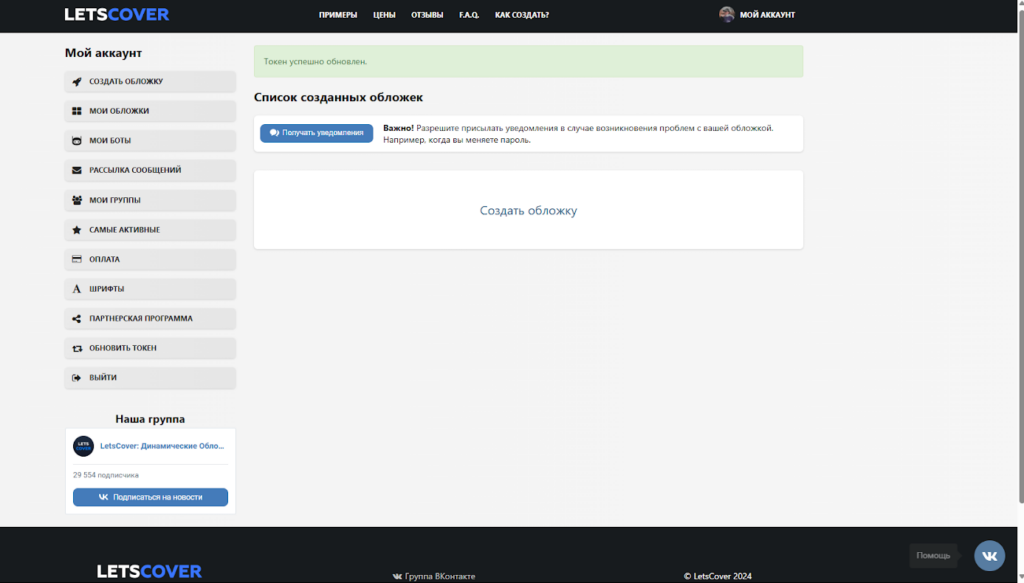
Task: Open the Группа ВКонтакте footer link
Action: pyautogui.click(x=440, y=576)
